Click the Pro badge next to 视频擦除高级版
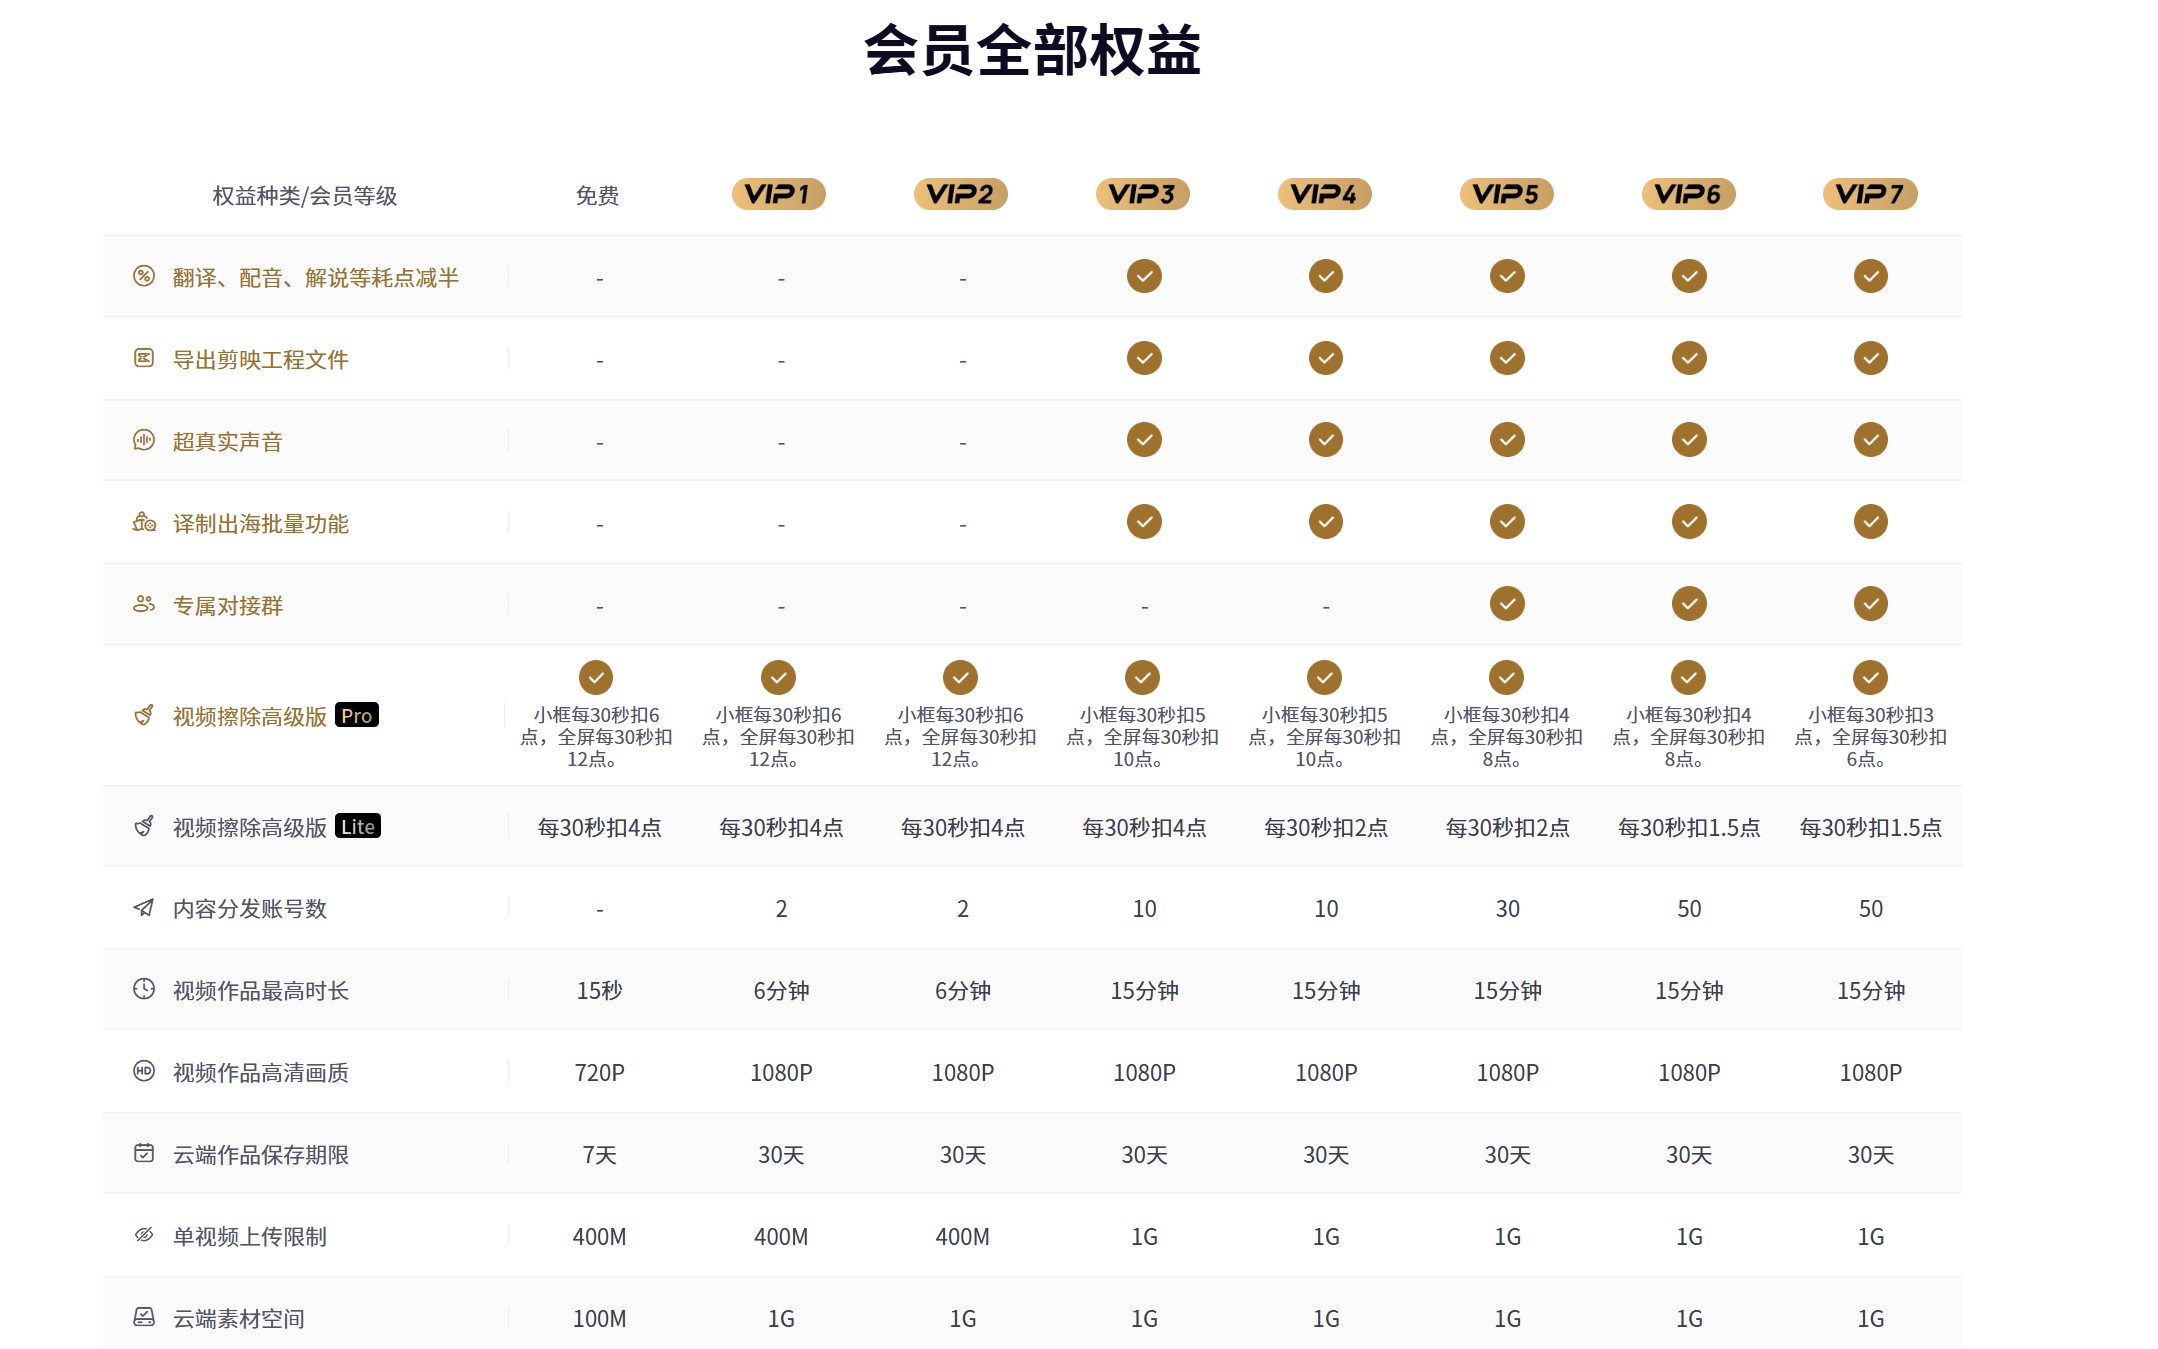 click(x=355, y=716)
